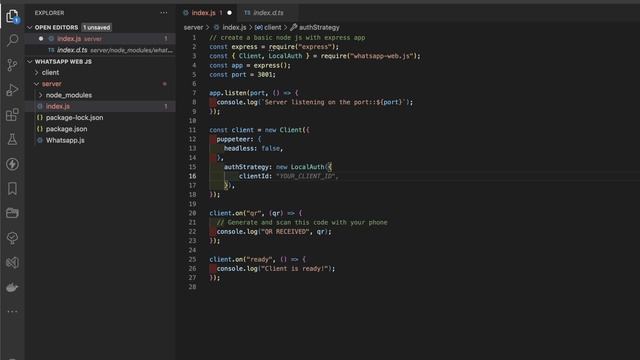Open the Docker whale icon

(13, 287)
